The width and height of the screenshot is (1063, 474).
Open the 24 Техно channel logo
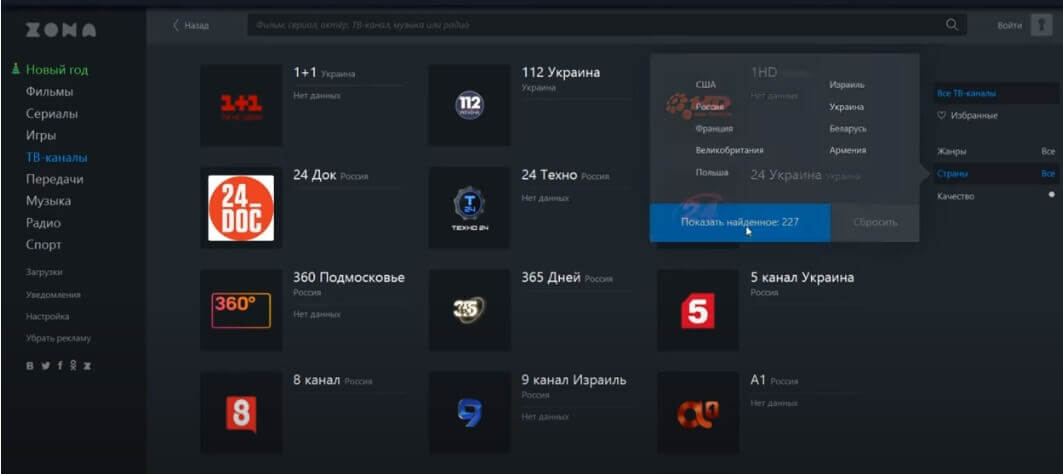coord(469,208)
